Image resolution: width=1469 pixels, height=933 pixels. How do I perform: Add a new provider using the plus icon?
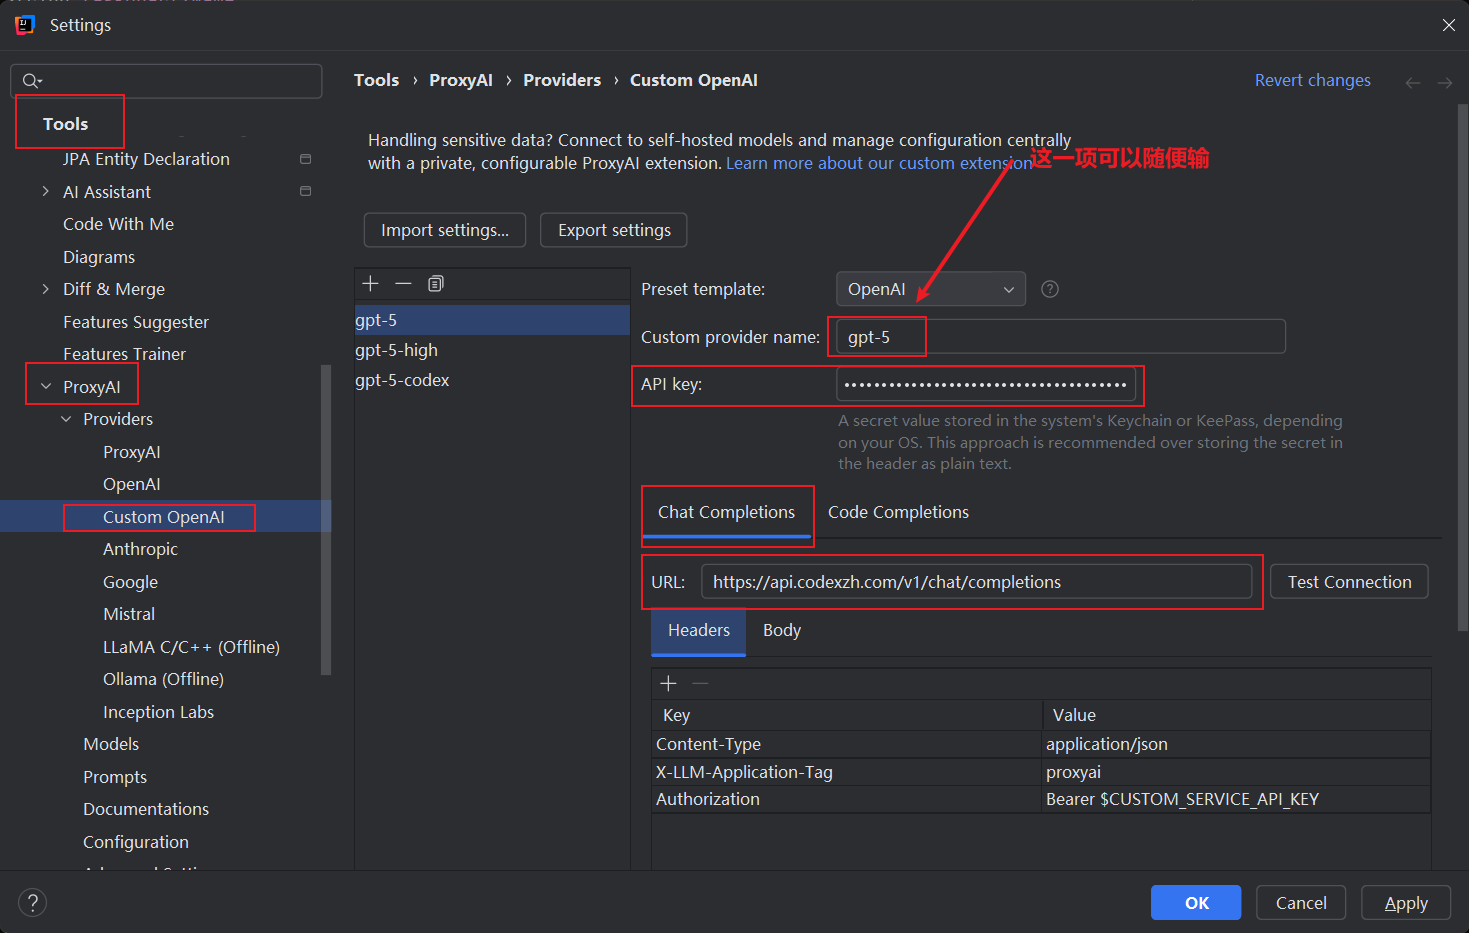(370, 283)
